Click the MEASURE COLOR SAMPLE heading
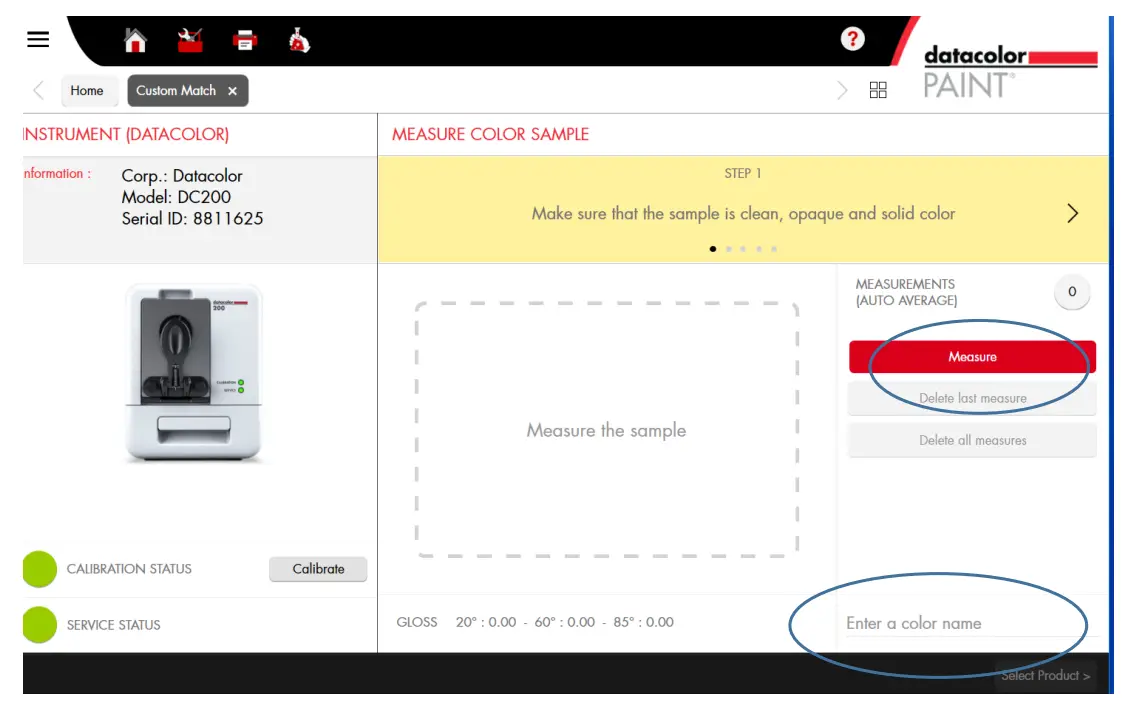This screenshot has width=1122, height=701. pyautogui.click(x=490, y=134)
